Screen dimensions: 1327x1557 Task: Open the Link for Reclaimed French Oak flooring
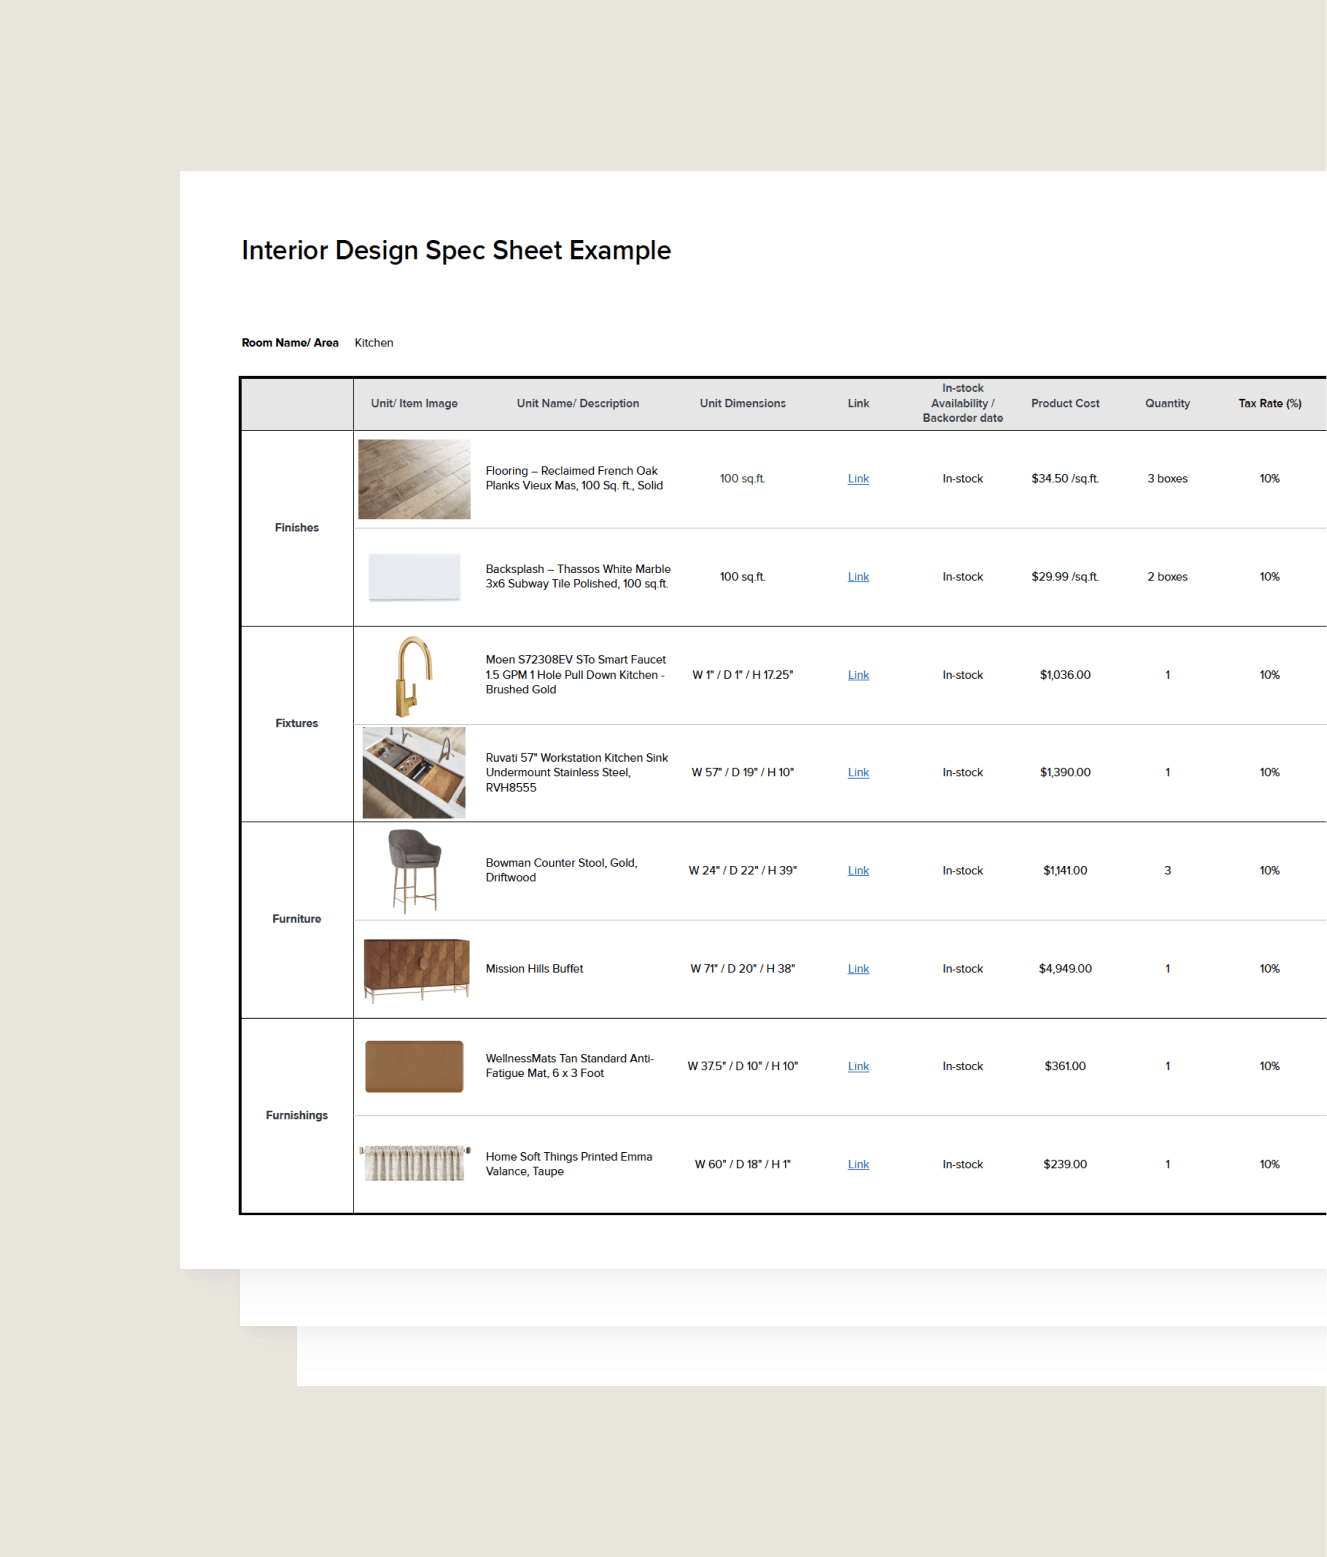pyautogui.click(x=858, y=479)
